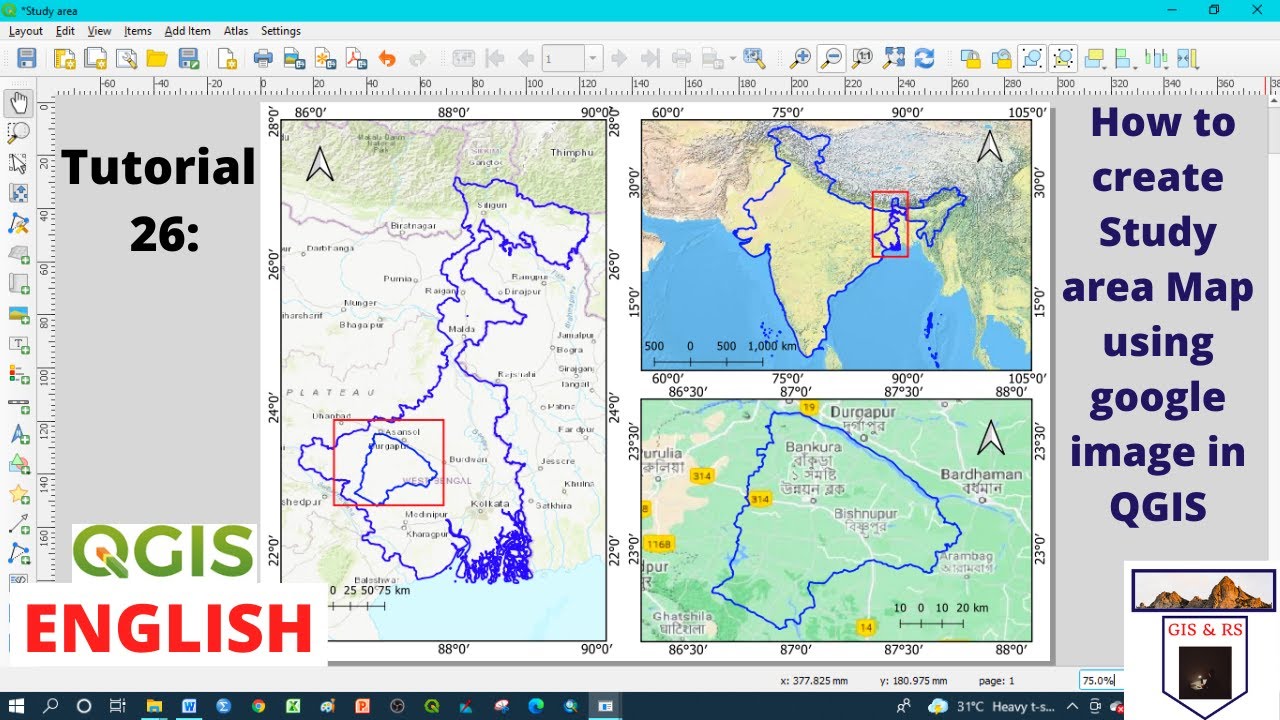Viewport: 1280px width, 720px height.
Task: Open raise items dropdown
Action: point(1097,58)
